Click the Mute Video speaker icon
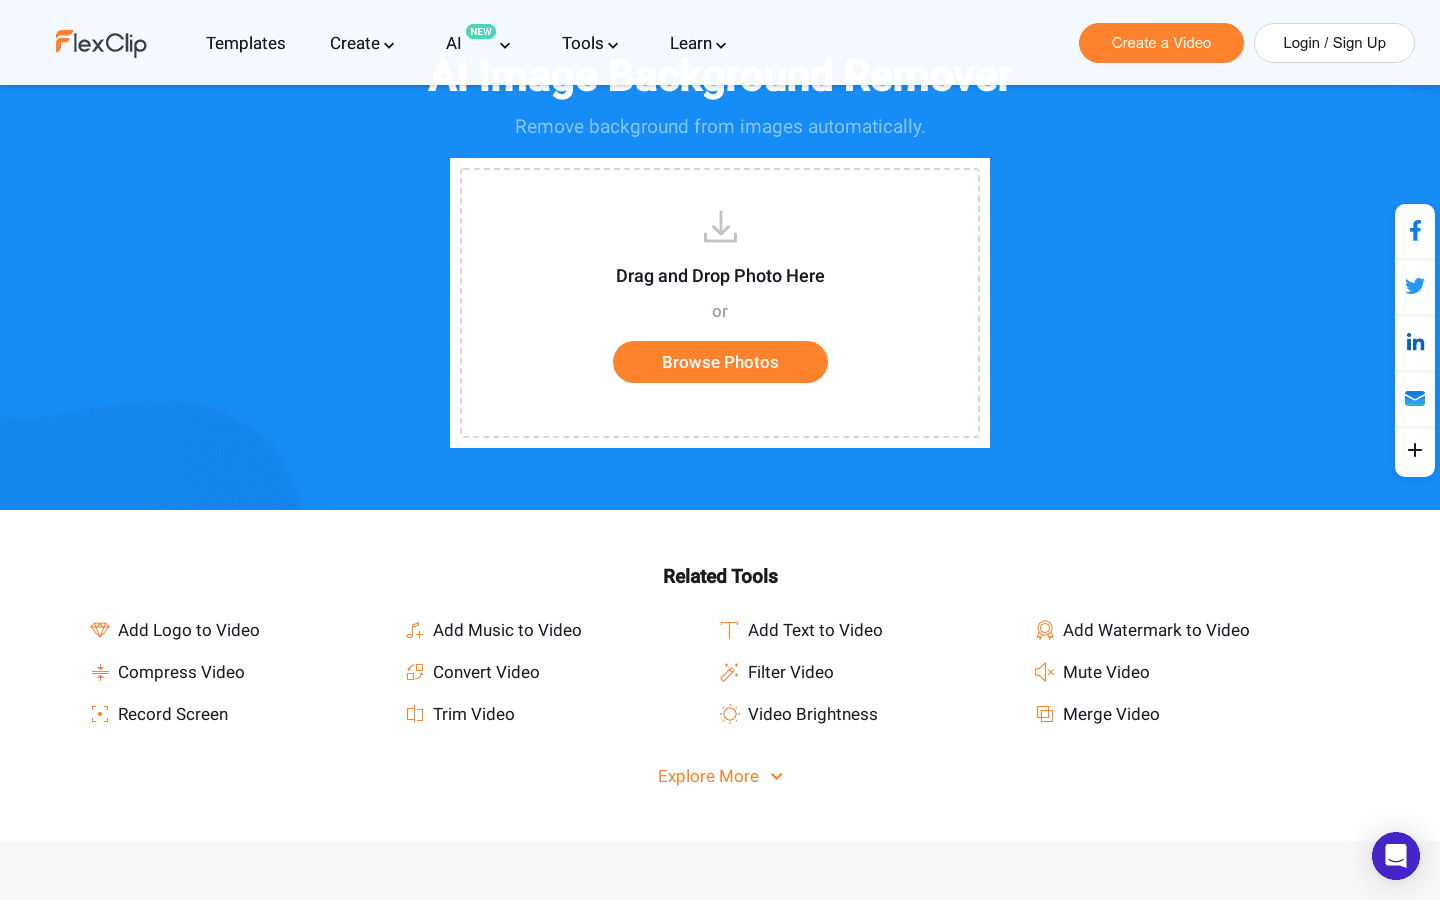This screenshot has width=1440, height=900. point(1044,672)
